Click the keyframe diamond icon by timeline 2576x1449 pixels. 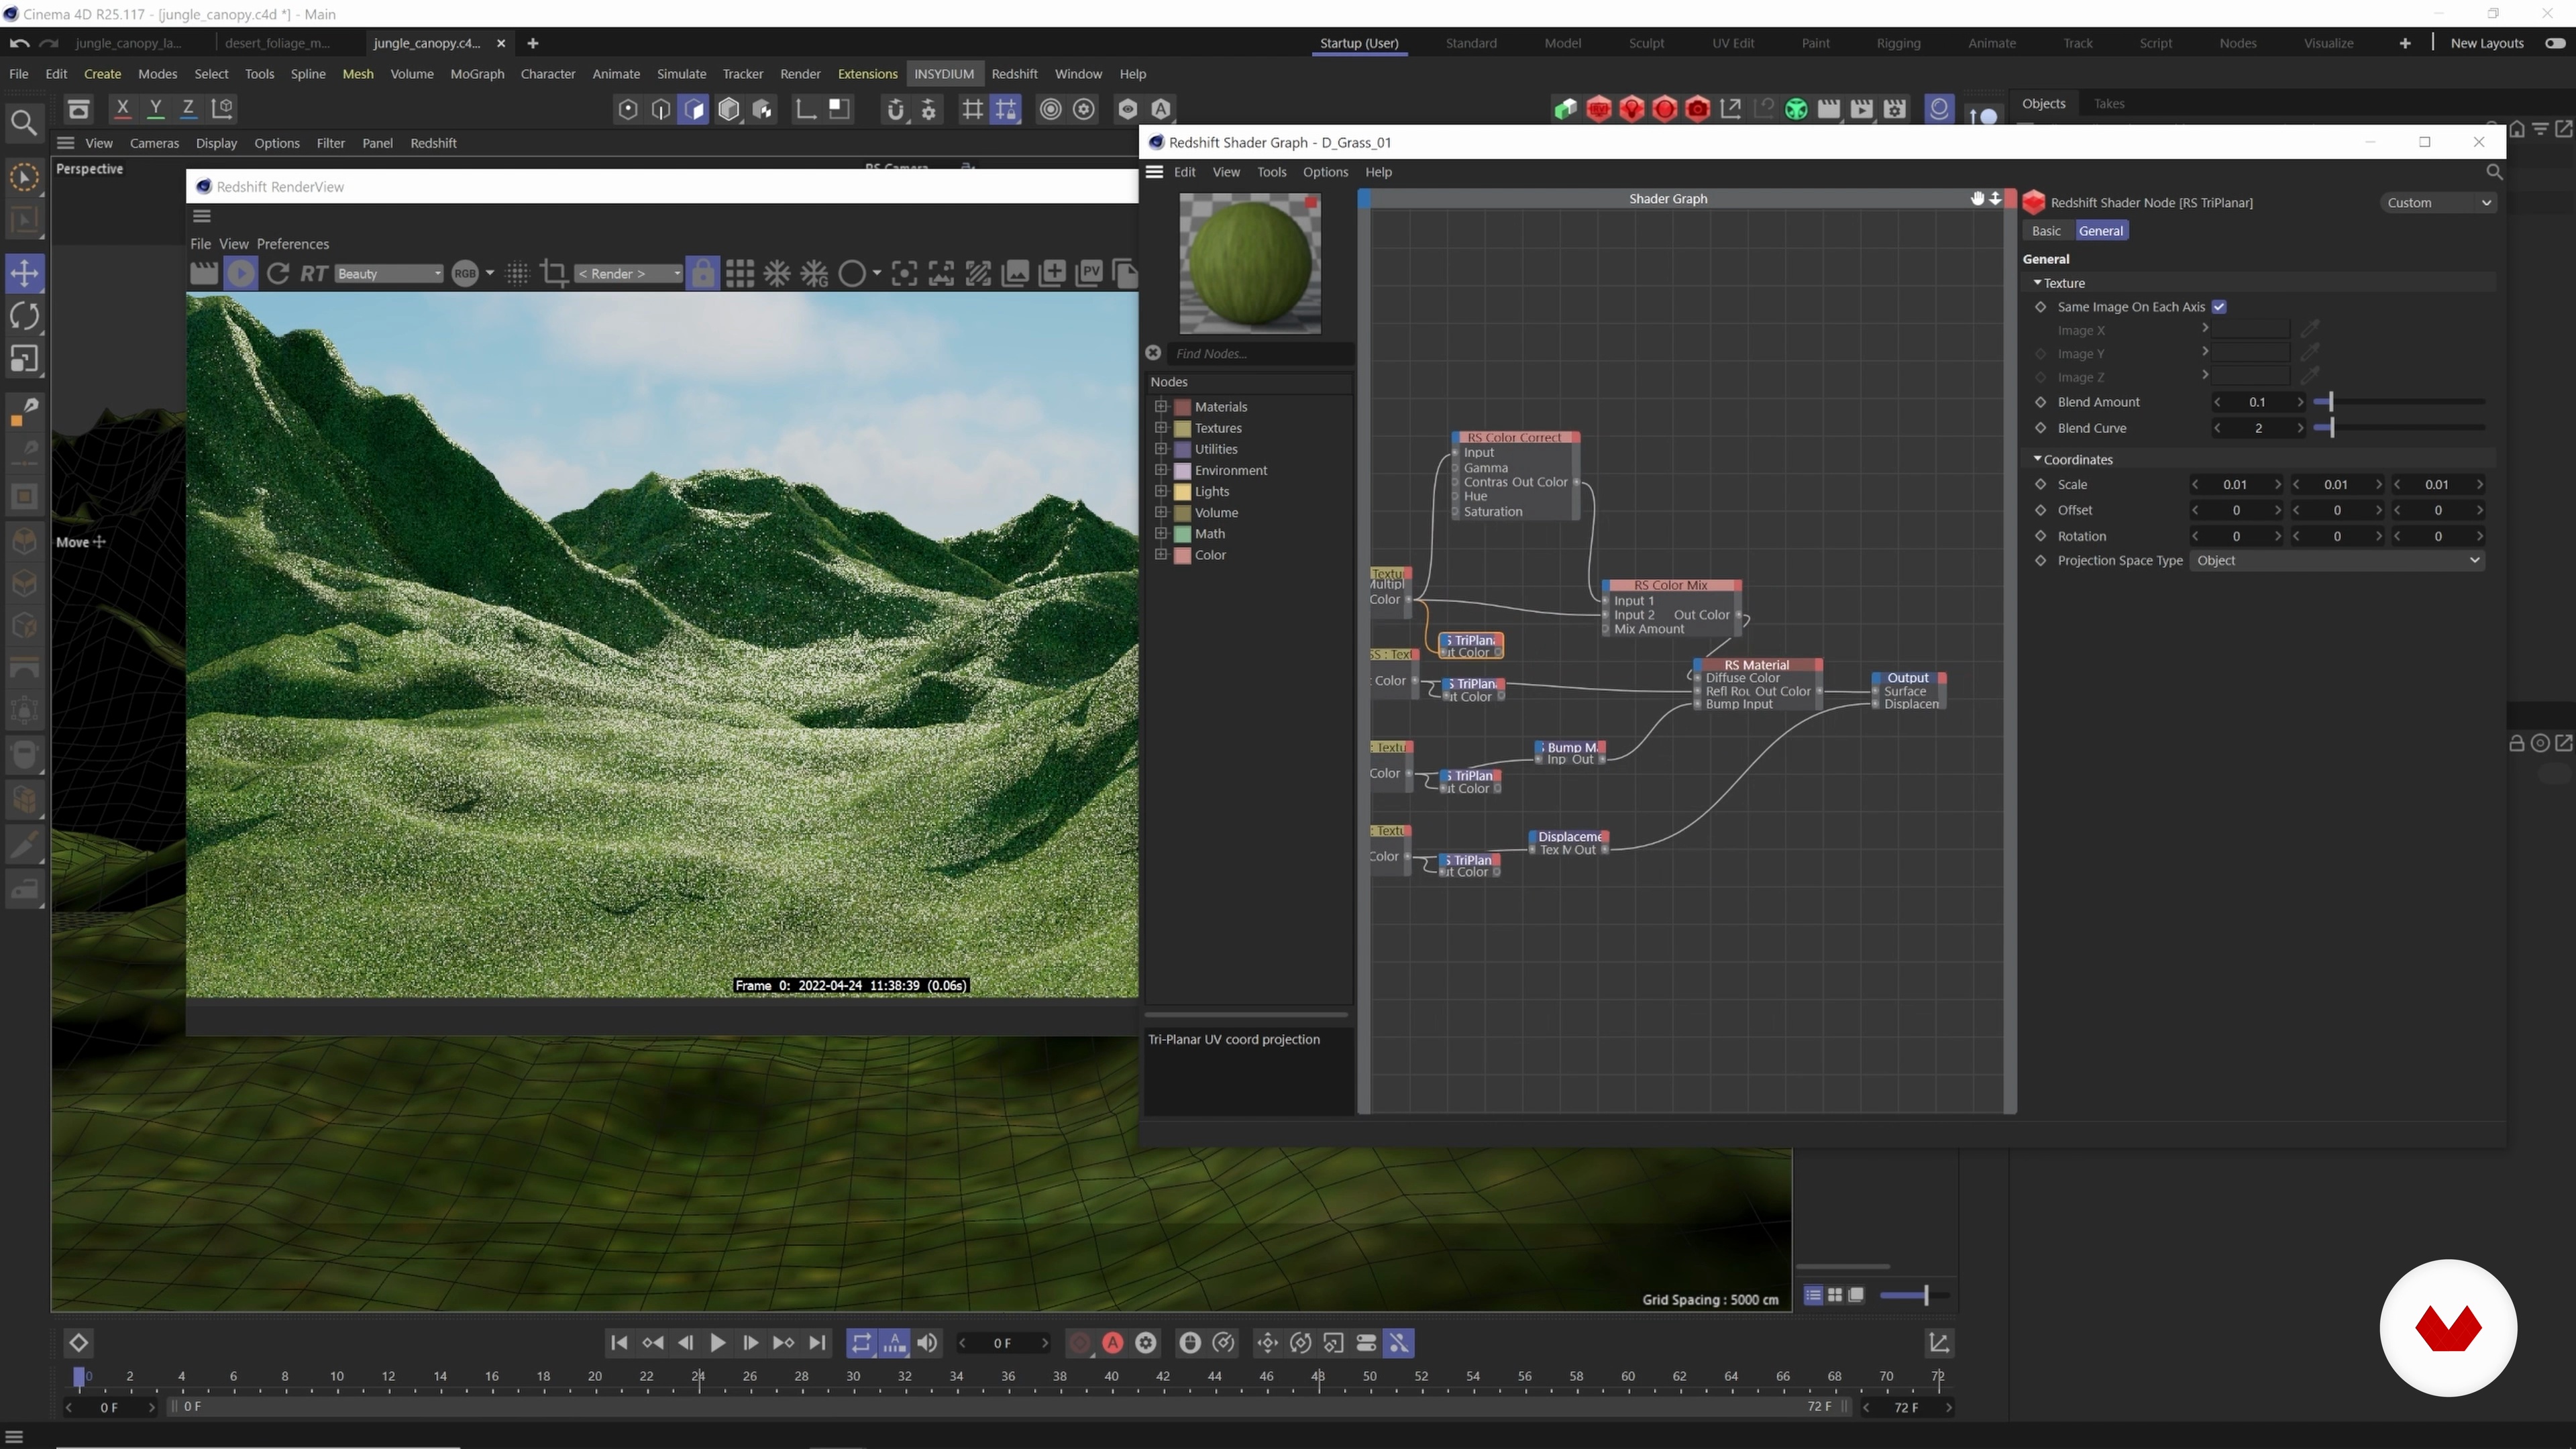78,1342
